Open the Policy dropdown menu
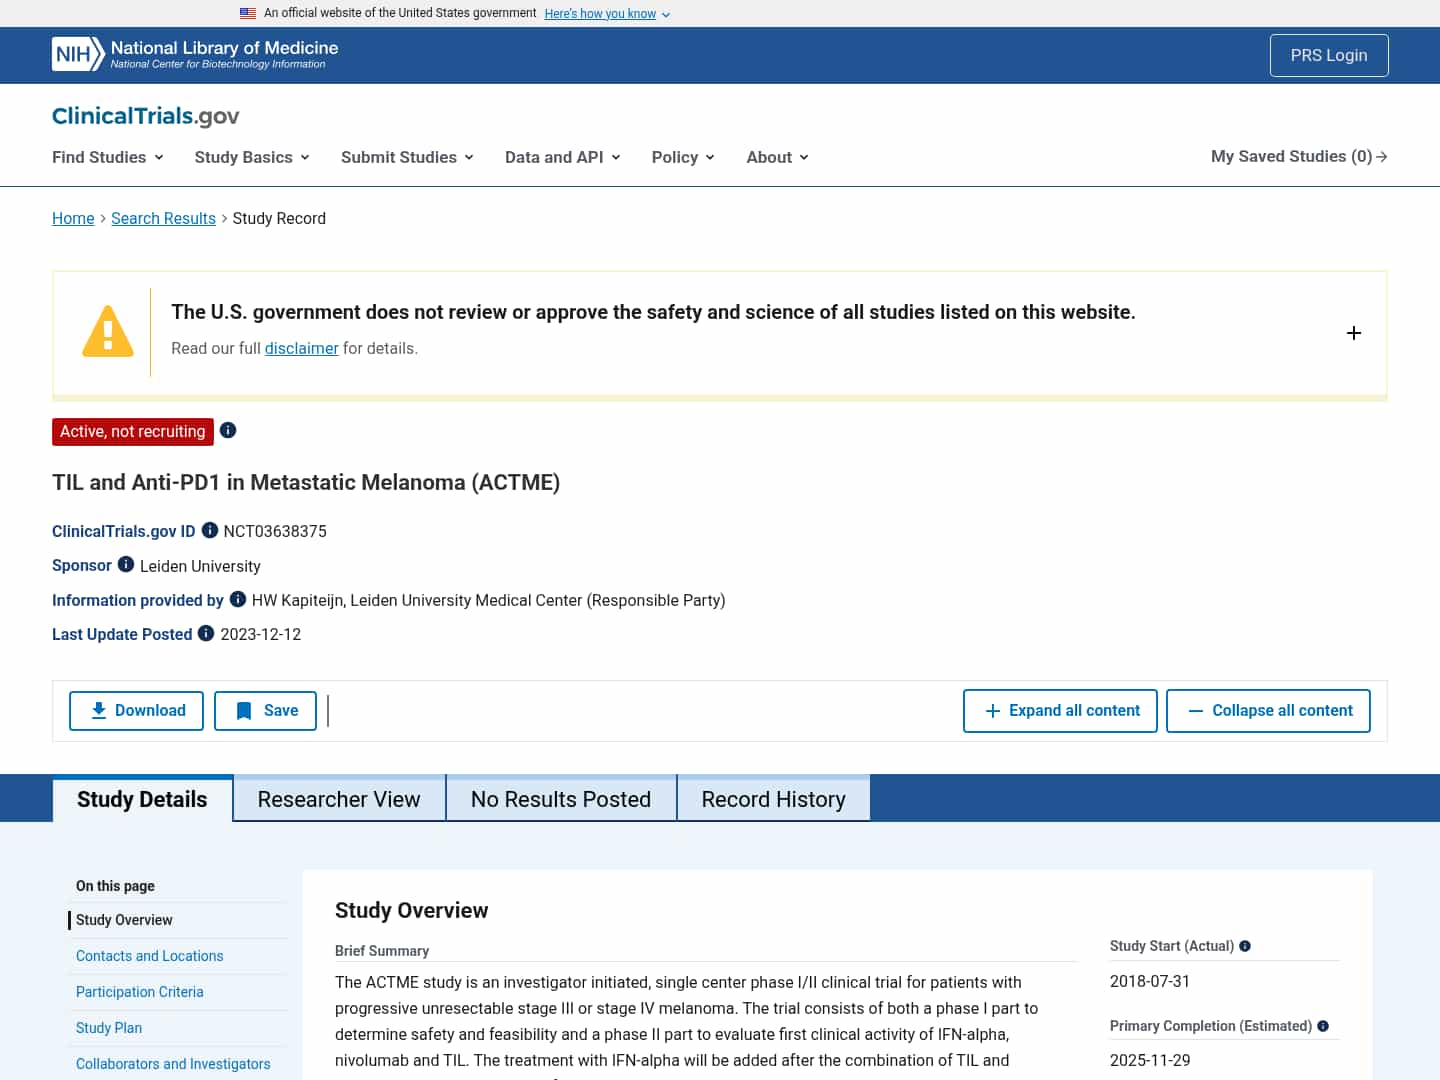This screenshot has width=1440, height=1080. point(683,157)
